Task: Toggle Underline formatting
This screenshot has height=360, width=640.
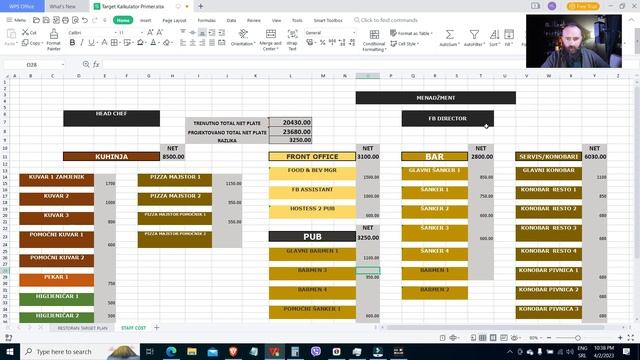Action: (x=91, y=42)
